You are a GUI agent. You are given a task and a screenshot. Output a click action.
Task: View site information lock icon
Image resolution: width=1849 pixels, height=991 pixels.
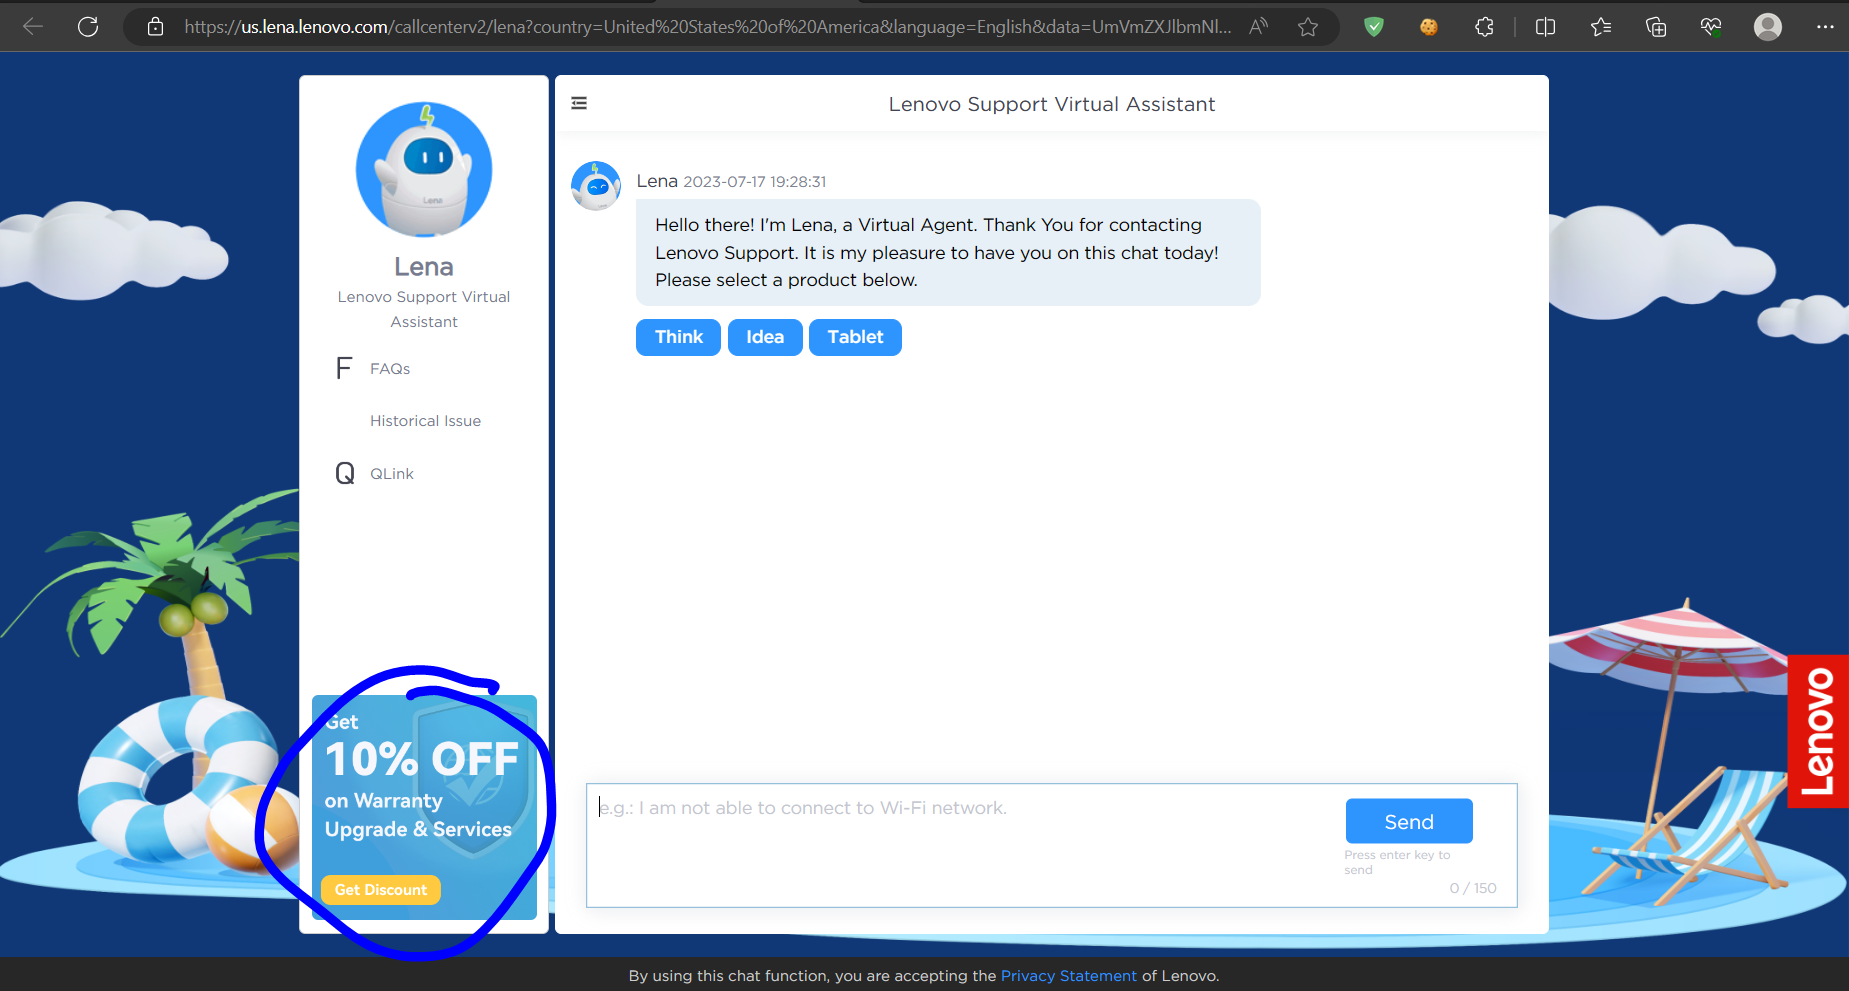(x=155, y=27)
